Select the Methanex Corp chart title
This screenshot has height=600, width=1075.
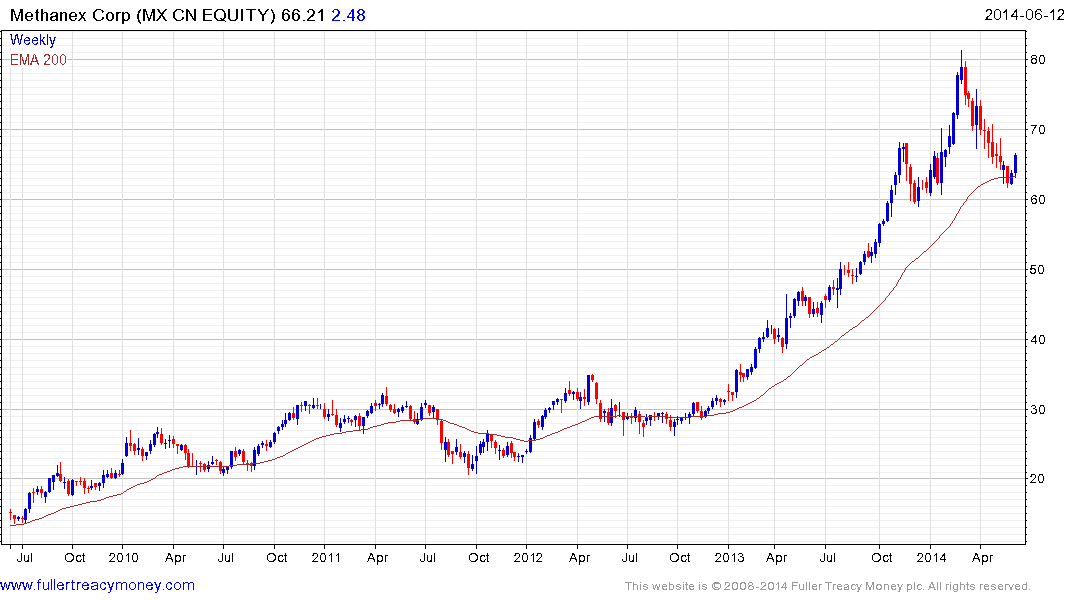[x=143, y=14]
